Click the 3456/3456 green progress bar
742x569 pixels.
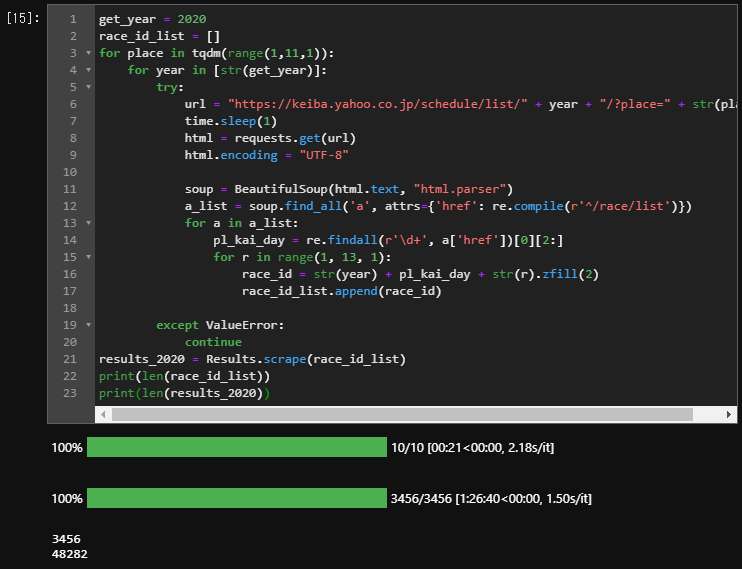[x=237, y=498]
